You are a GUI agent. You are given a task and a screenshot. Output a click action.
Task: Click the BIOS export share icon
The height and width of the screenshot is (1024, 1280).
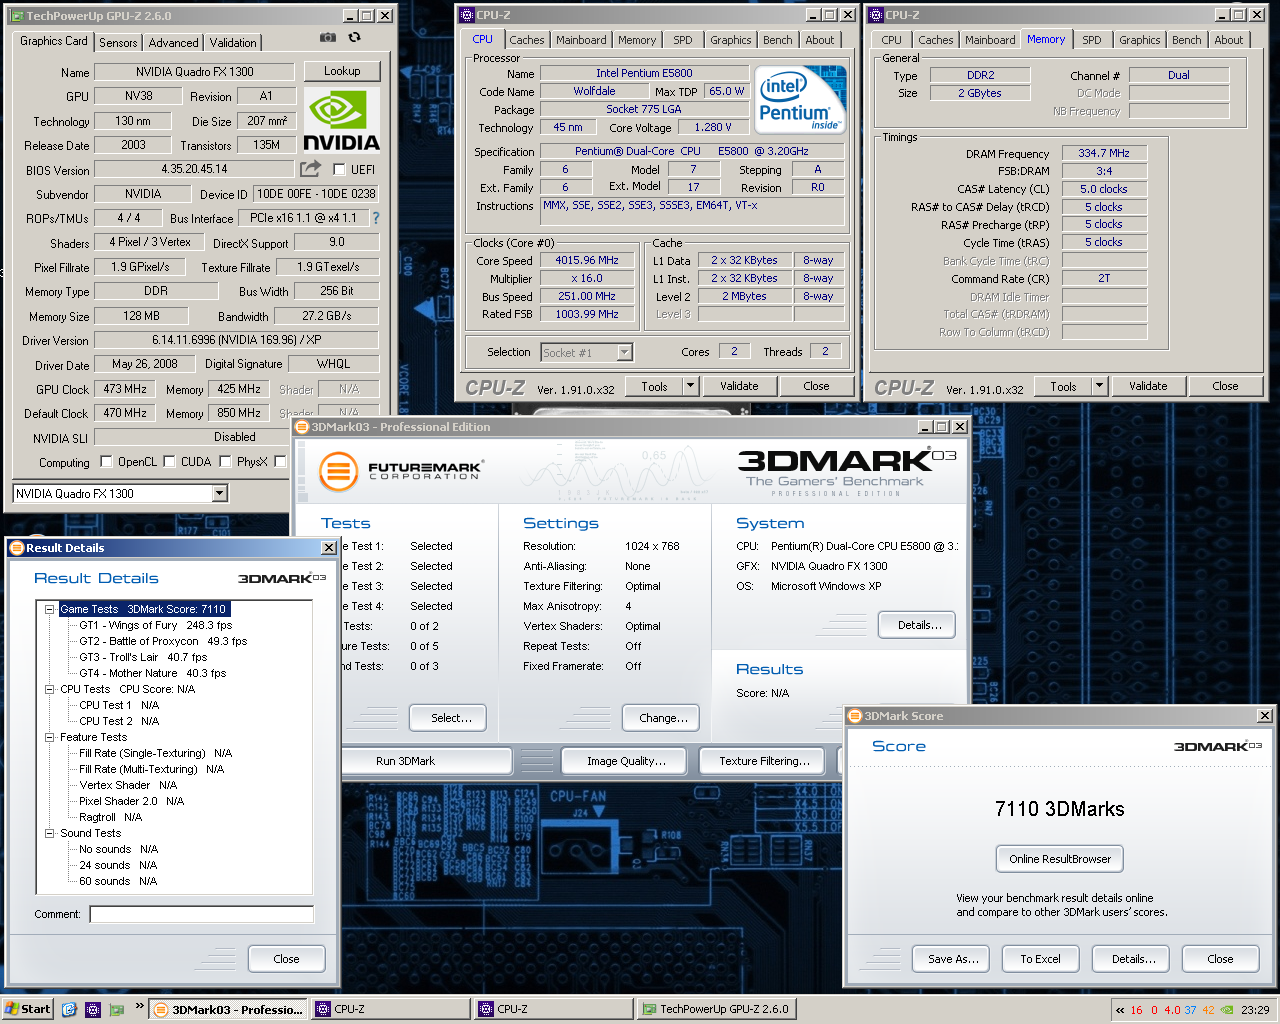coord(311,169)
